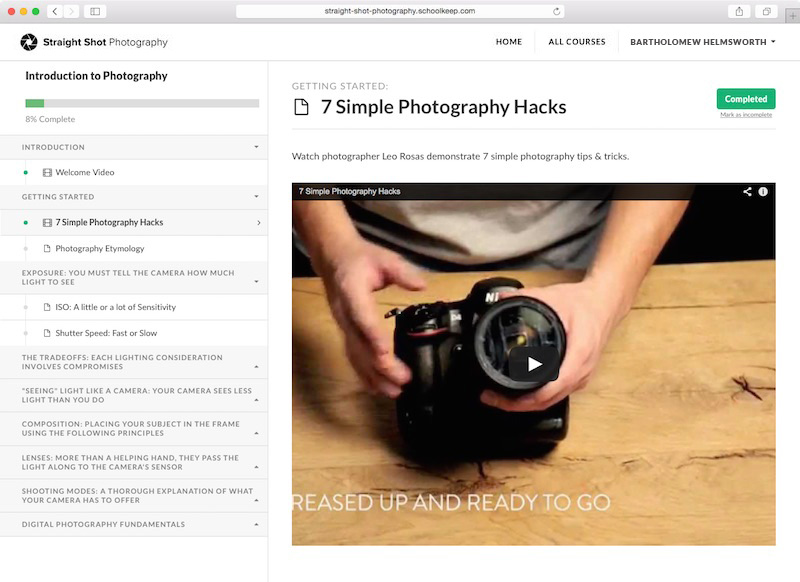The image size is (800, 582).
Task: Open the Welcome Video lesson
Action: tap(85, 172)
